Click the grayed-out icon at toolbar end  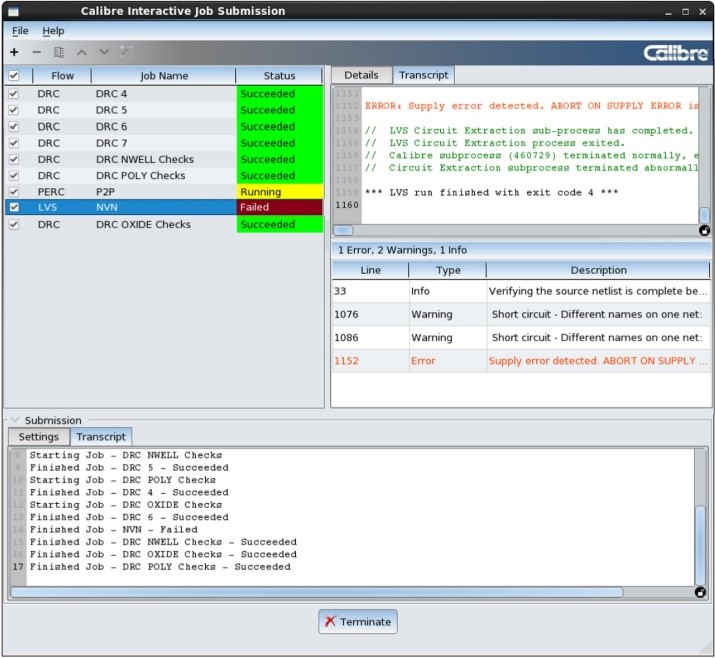[x=126, y=52]
